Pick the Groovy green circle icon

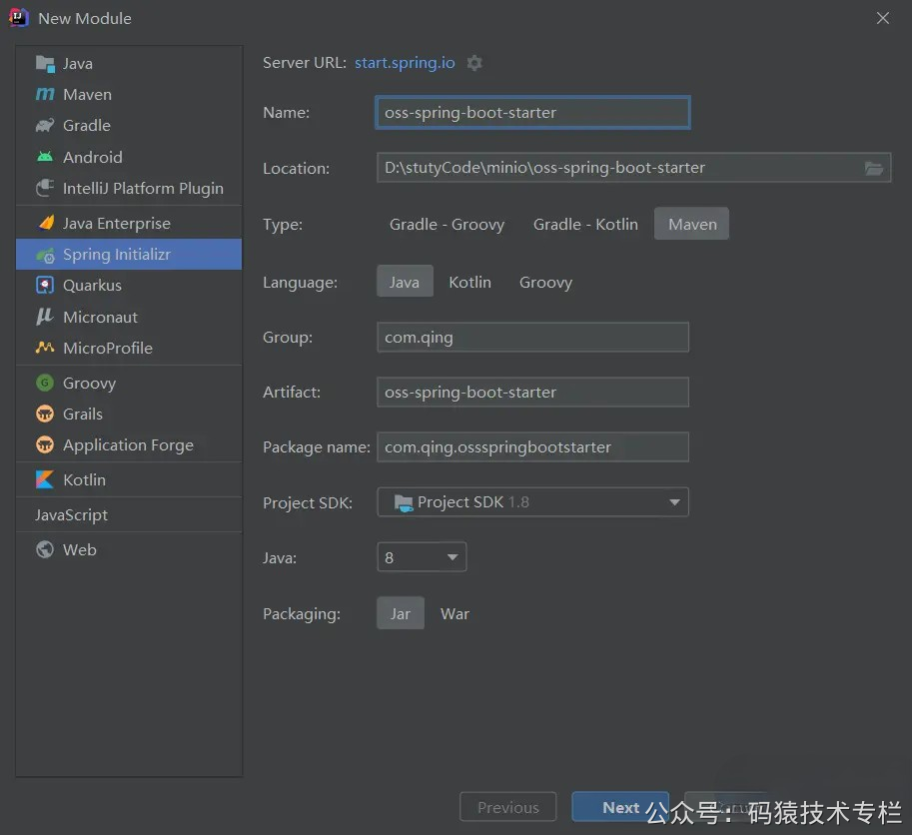[45, 383]
